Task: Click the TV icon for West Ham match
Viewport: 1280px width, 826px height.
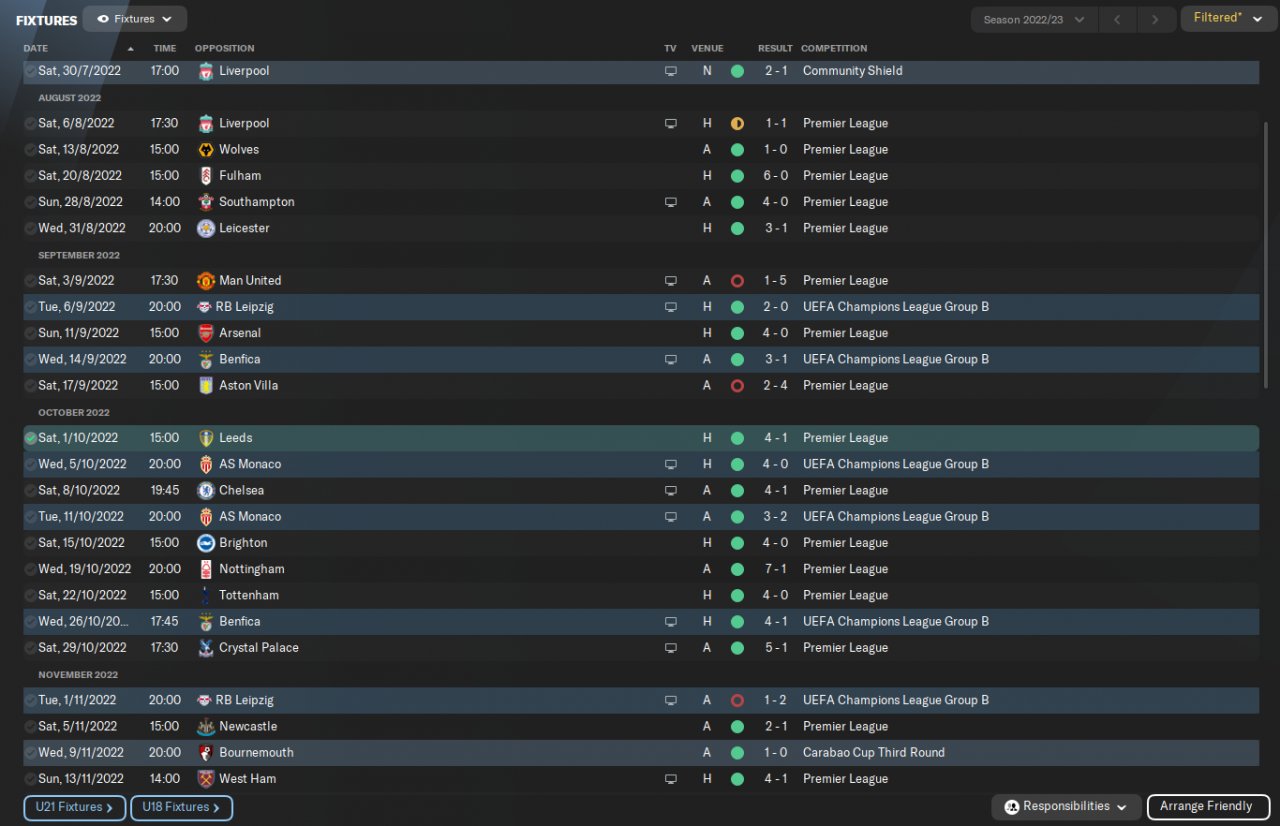Action: [x=671, y=779]
